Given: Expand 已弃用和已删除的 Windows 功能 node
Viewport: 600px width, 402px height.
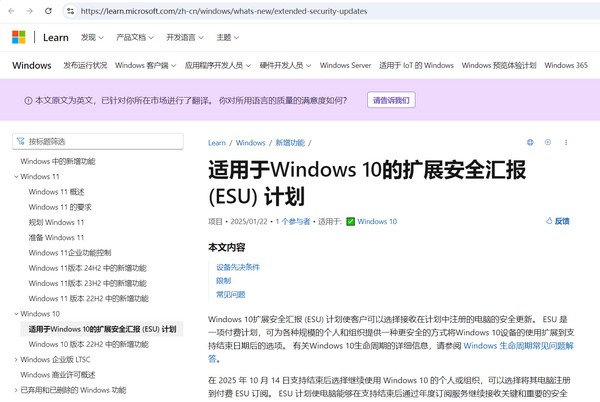Looking at the screenshot, I should (x=16, y=390).
